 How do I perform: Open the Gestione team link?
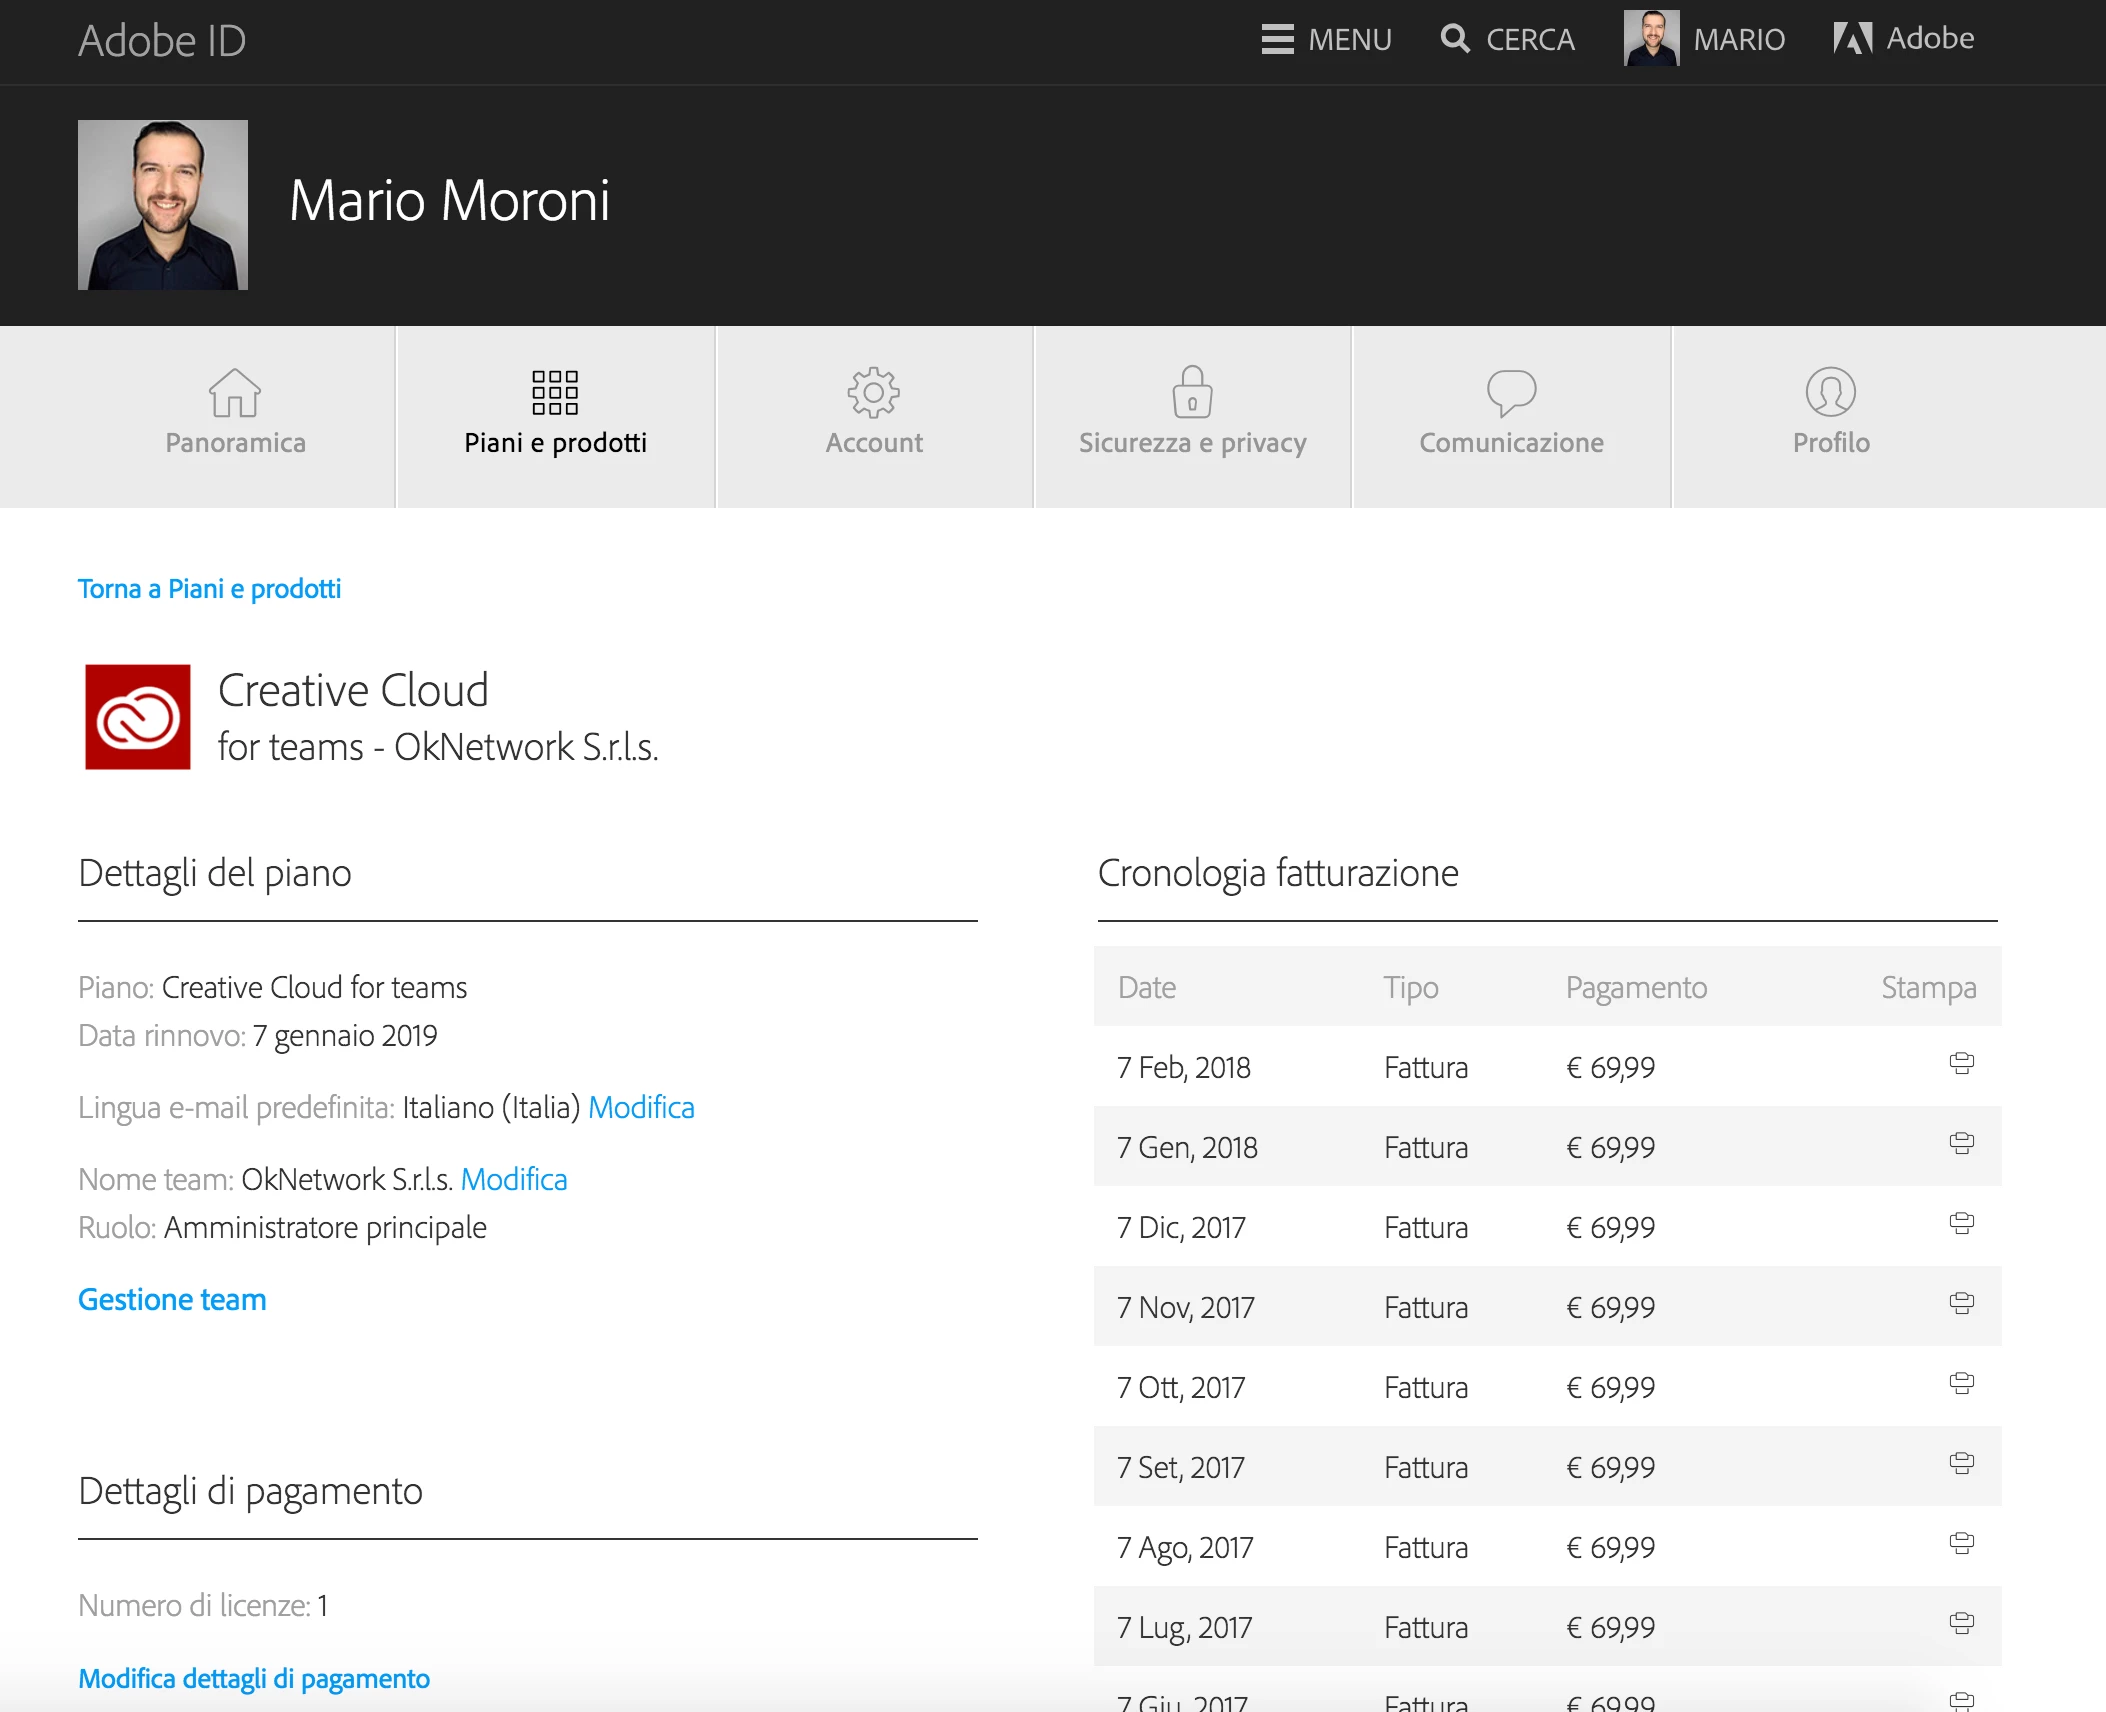172,1300
